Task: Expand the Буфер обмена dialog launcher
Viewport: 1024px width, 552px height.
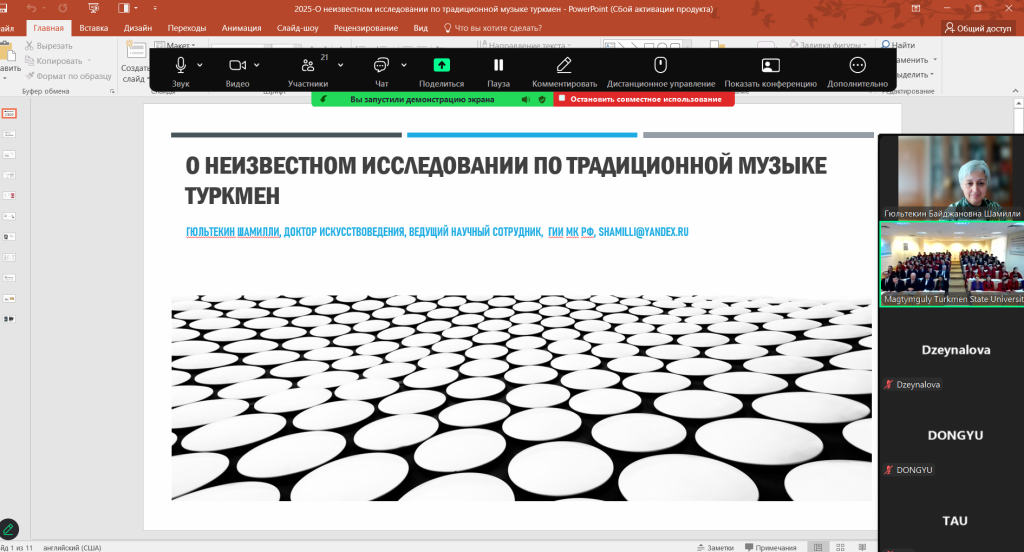Action: pos(112,91)
